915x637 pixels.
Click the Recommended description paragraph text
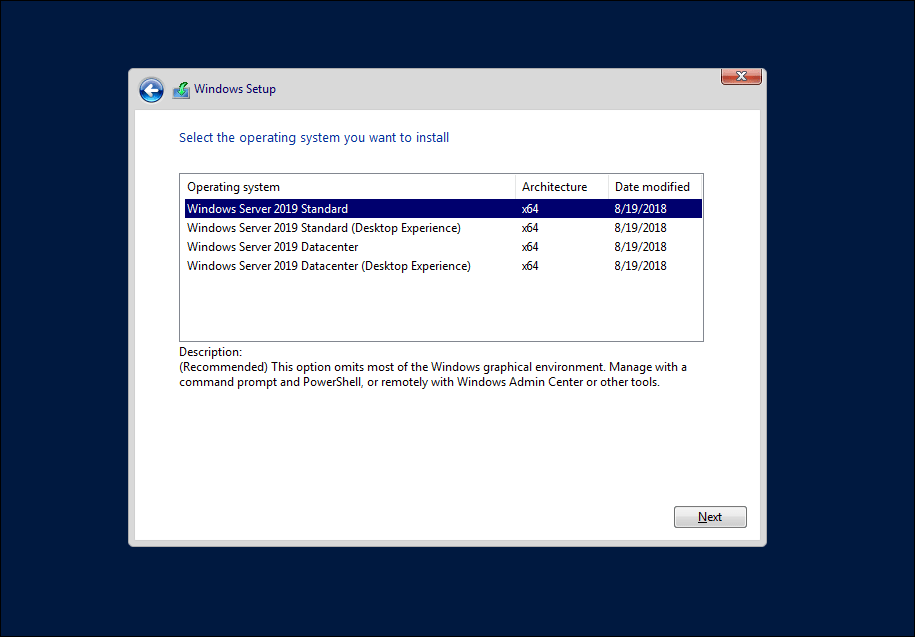tap(432, 374)
